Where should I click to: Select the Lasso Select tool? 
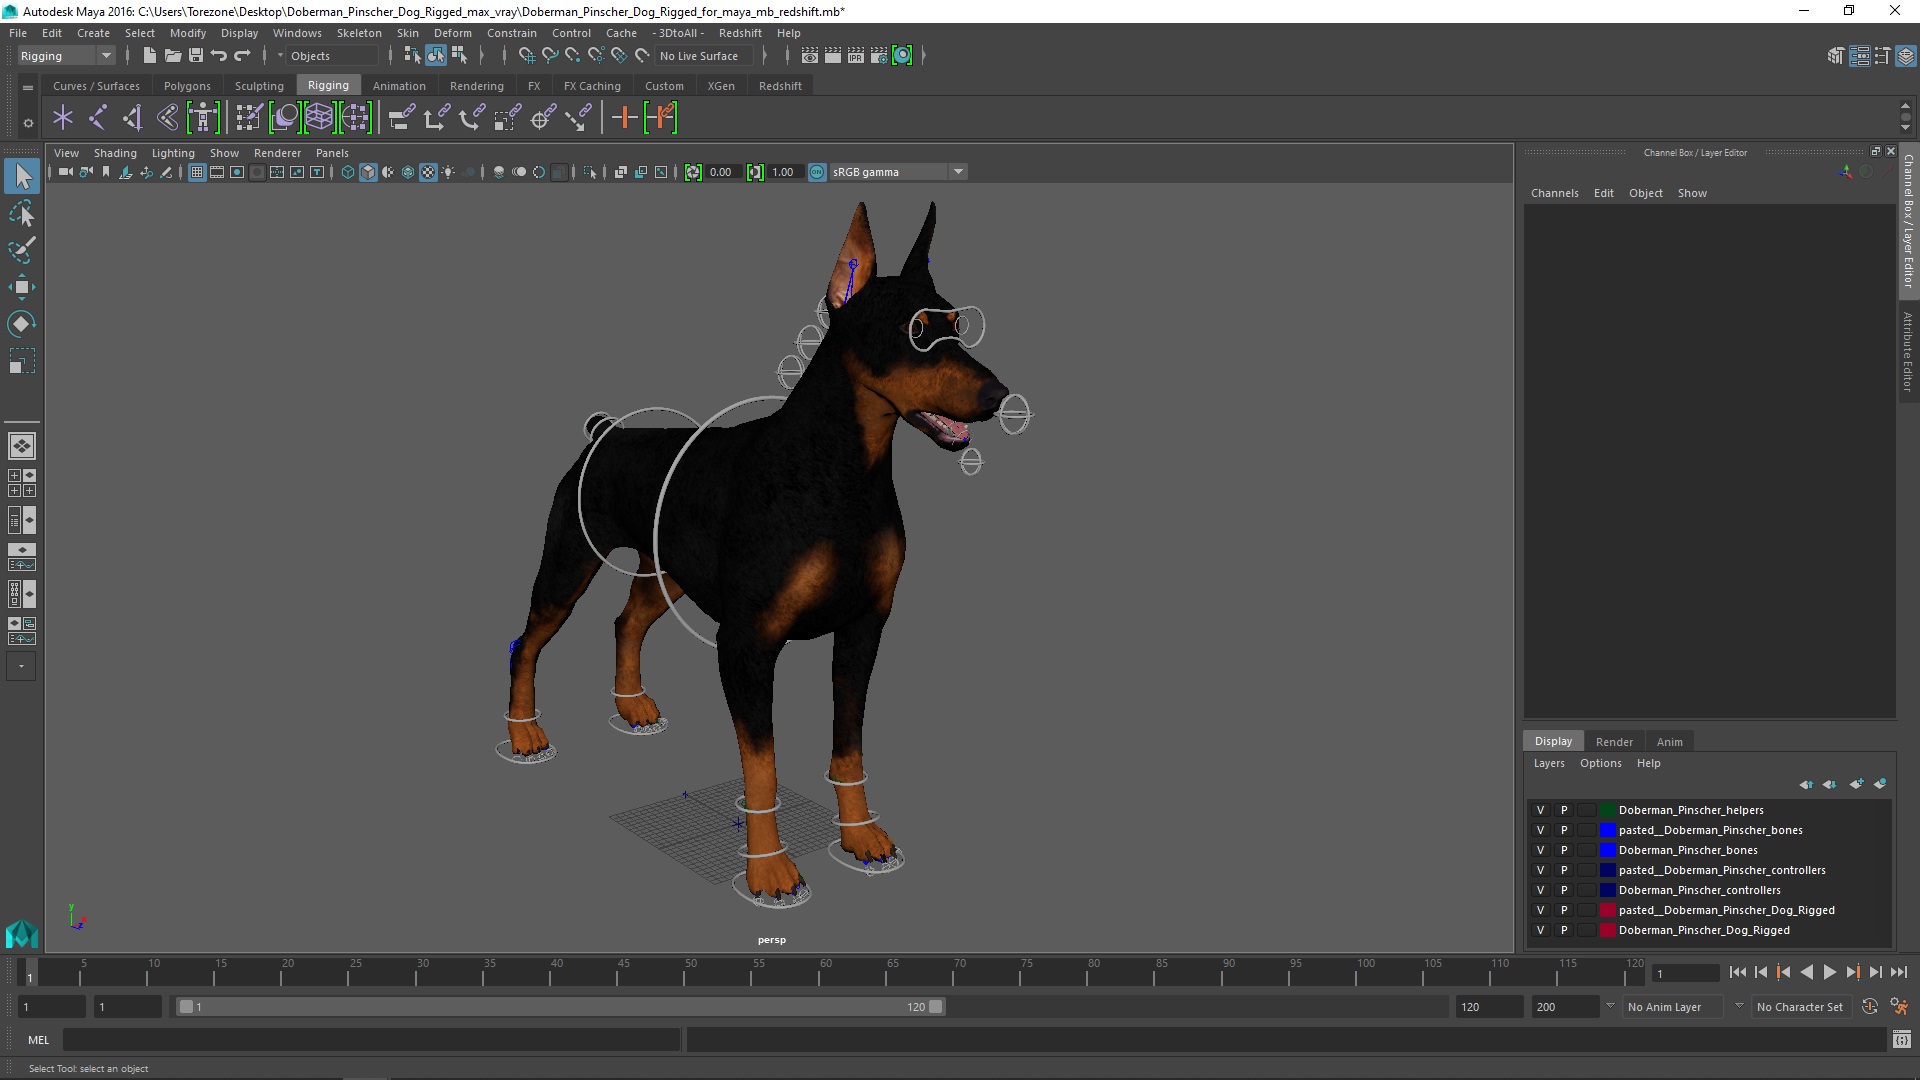tap(22, 214)
